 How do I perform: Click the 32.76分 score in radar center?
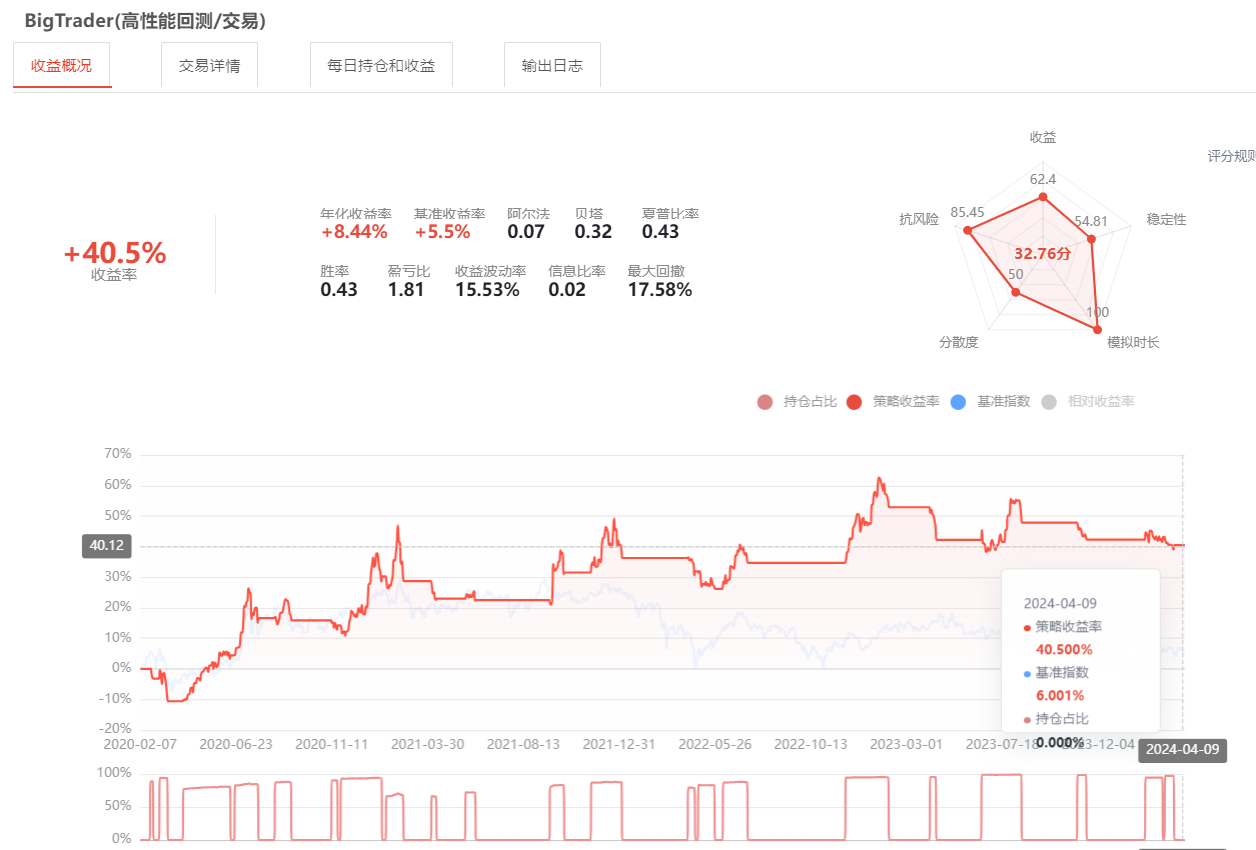point(1042,254)
